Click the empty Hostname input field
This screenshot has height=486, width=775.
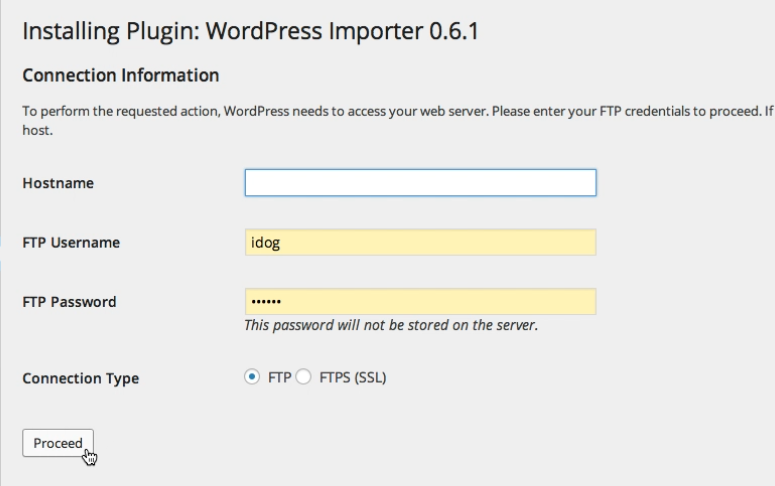click(420, 183)
